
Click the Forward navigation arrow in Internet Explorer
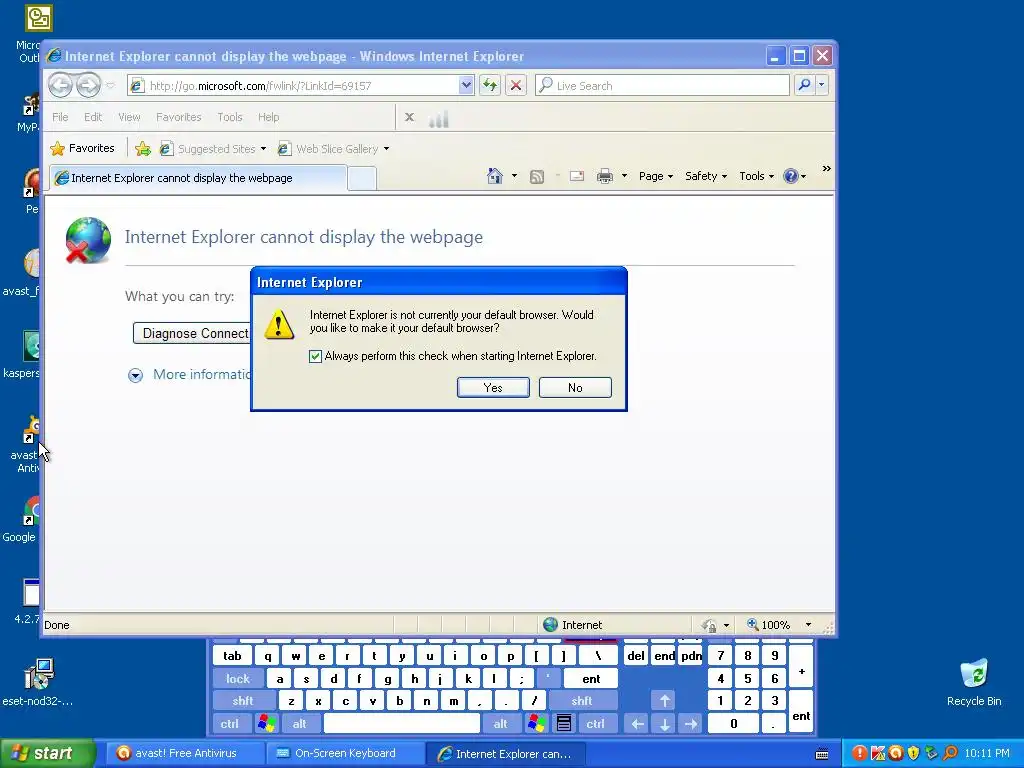88,86
